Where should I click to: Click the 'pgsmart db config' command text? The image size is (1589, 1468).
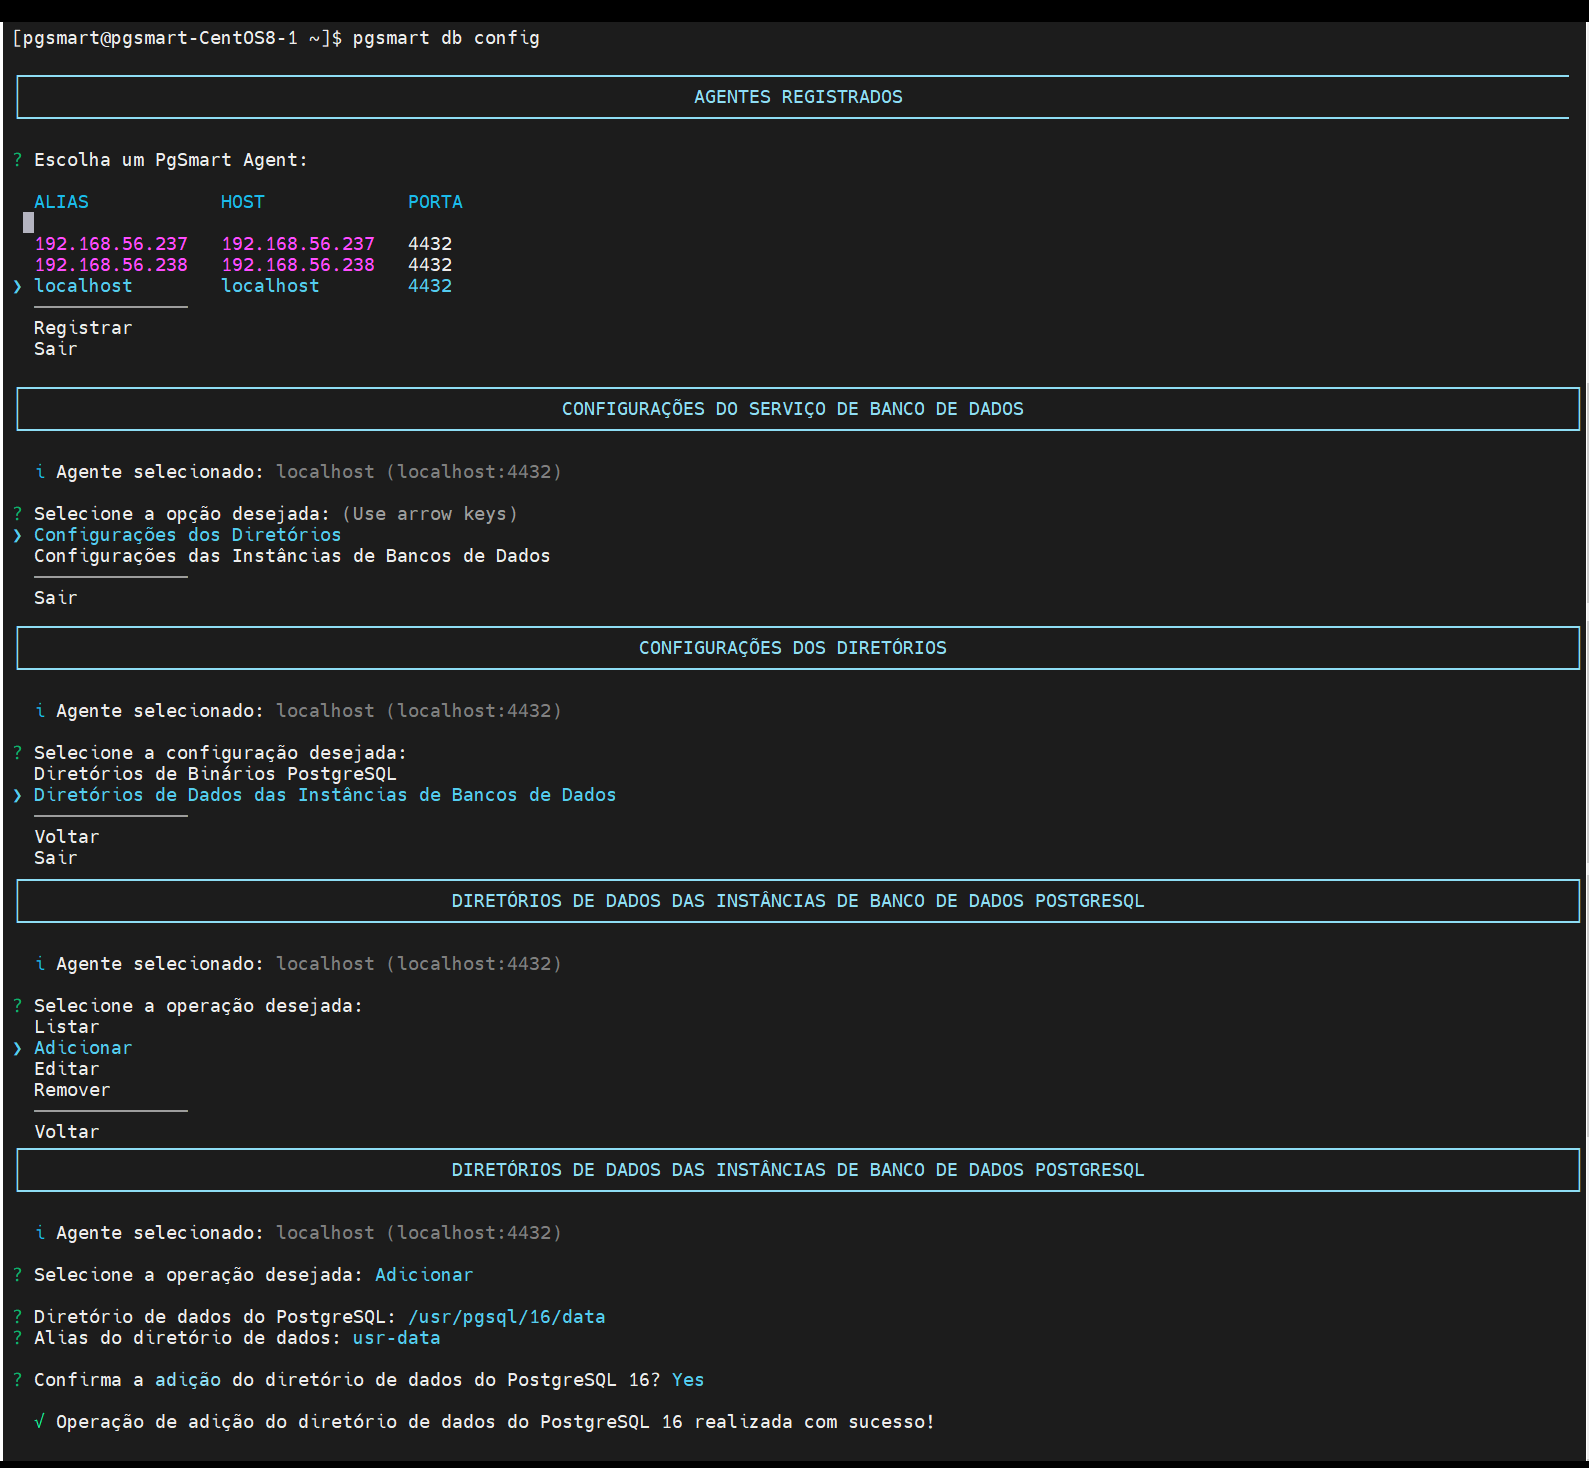446,38
